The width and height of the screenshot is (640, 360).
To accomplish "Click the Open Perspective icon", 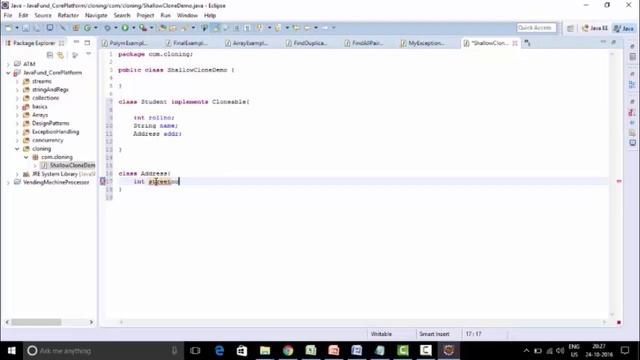I will pos(570,28).
